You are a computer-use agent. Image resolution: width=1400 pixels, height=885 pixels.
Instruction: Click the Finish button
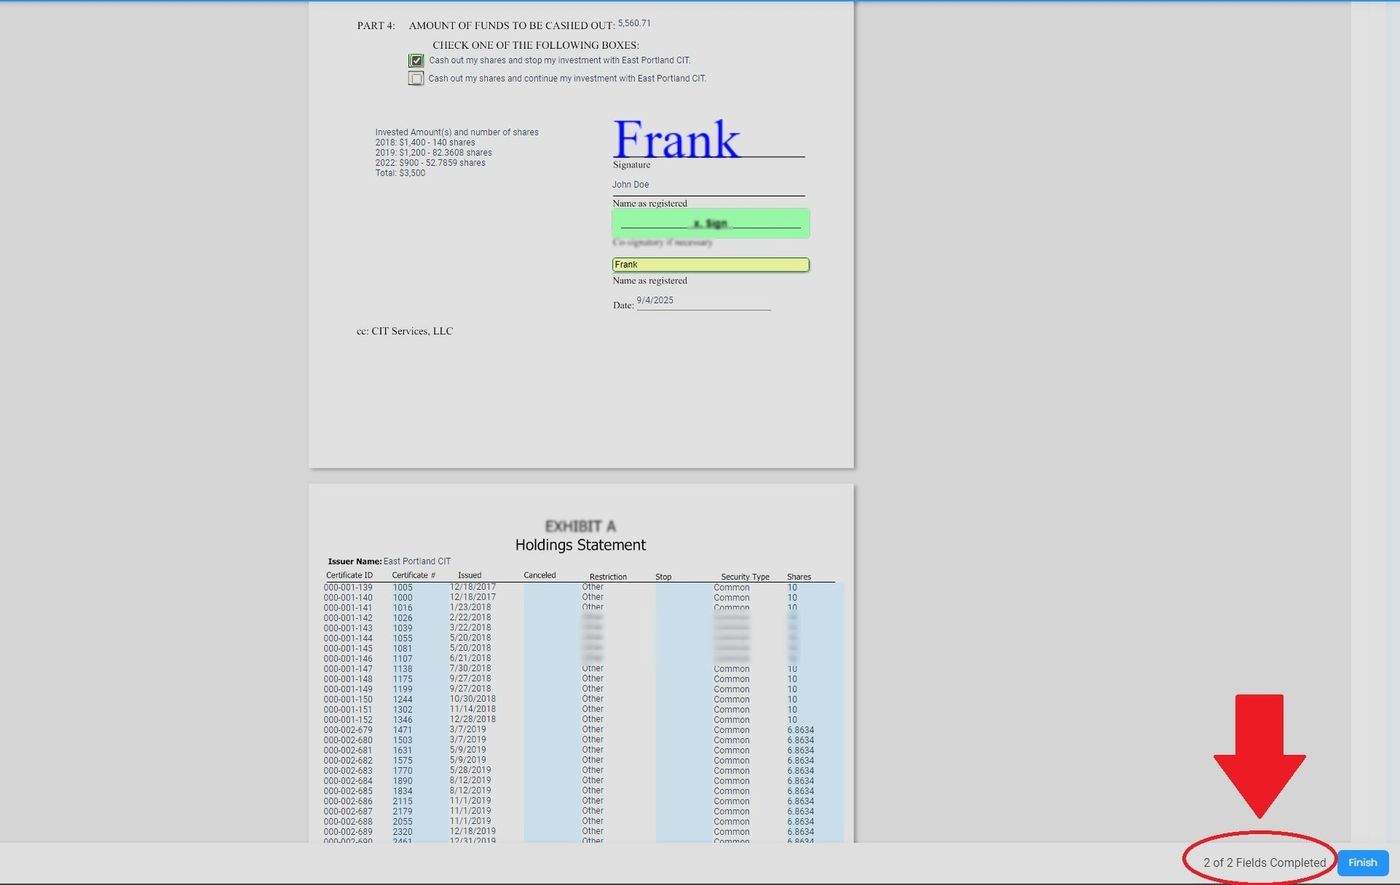tap(1361, 862)
